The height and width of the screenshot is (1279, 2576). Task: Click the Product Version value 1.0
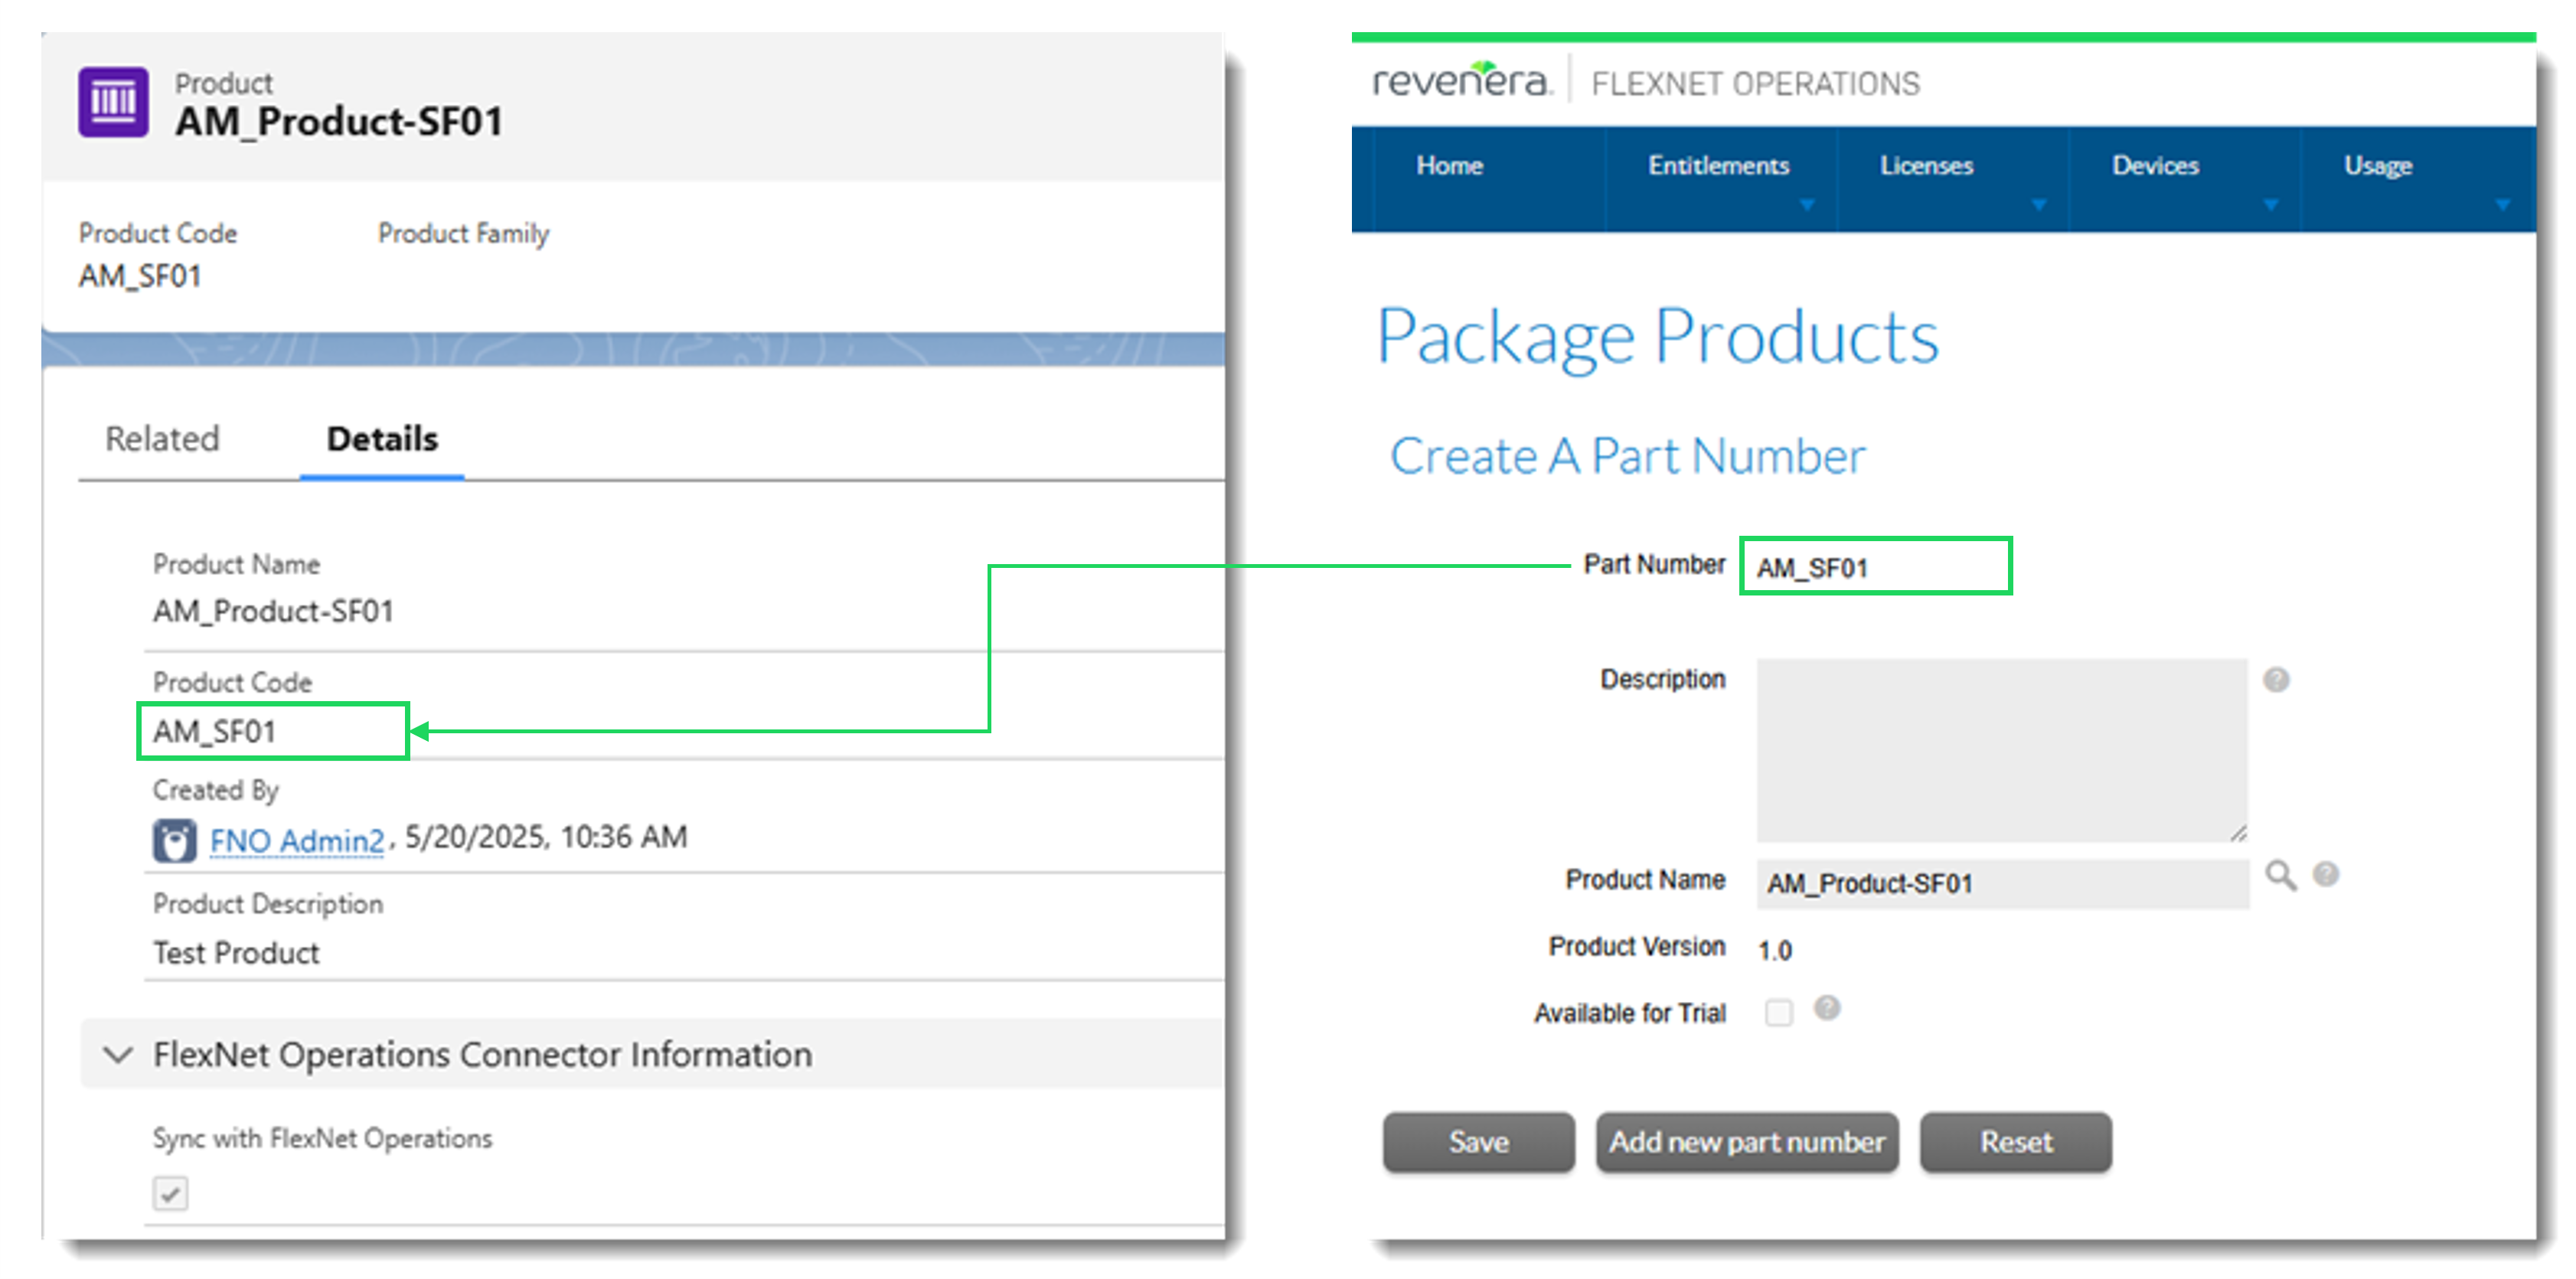click(x=1775, y=950)
